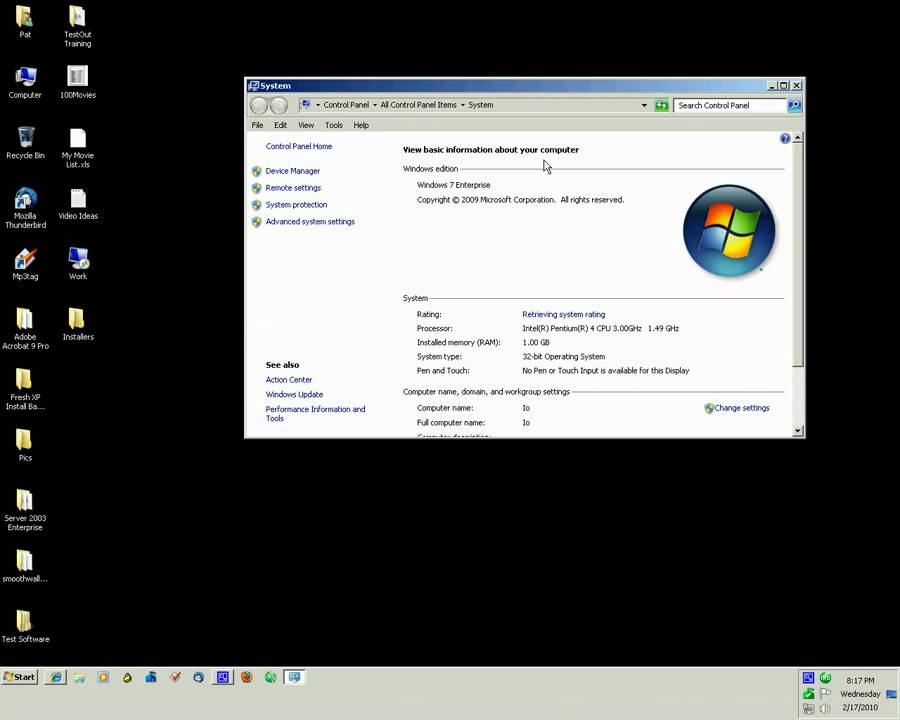Screen dimensions: 900x720
Task: Select the Work shortcut on desktop
Action: [78, 264]
